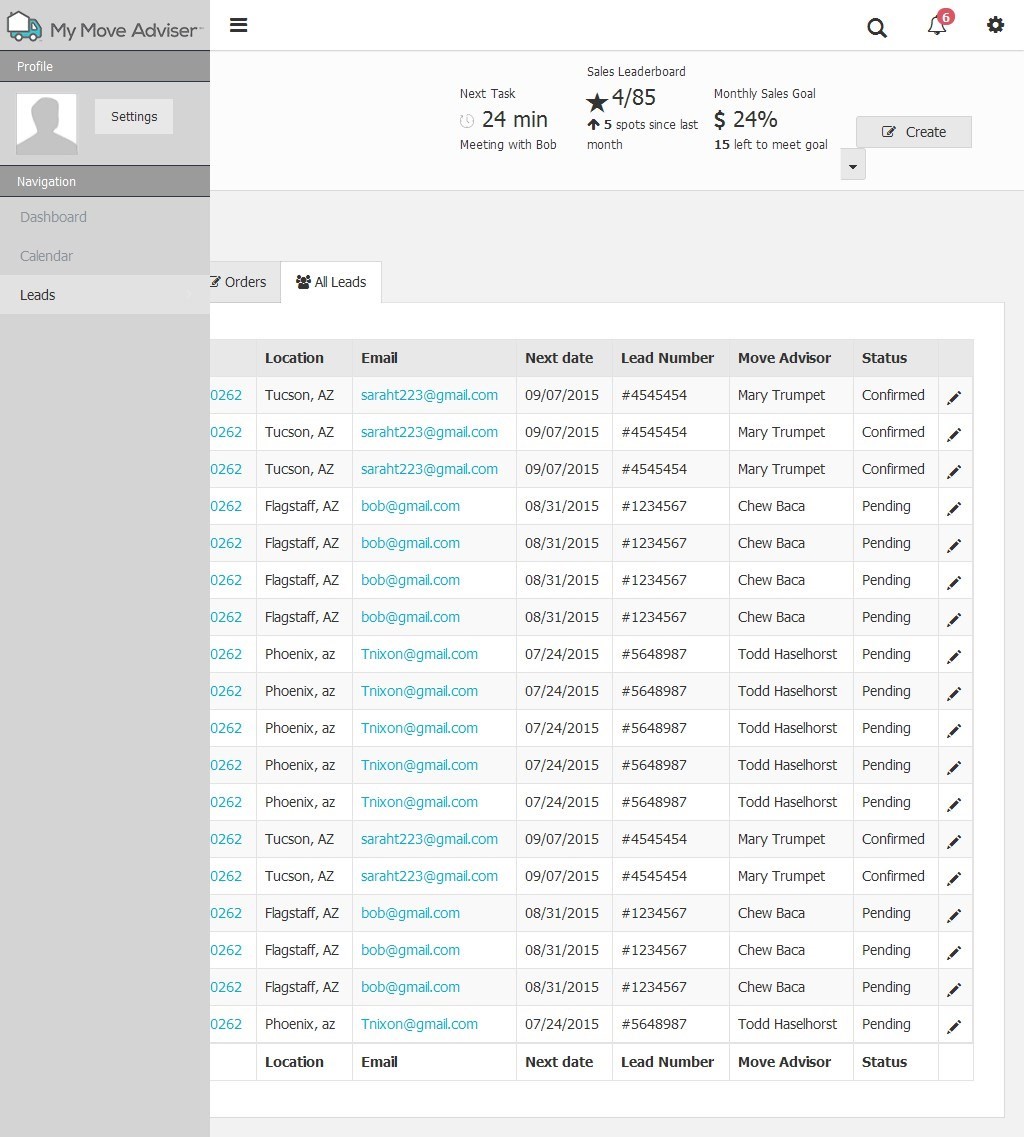Image resolution: width=1024 pixels, height=1137 pixels.
Task: Expand the Leads navigation item arrow
Action: pyautogui.click(x=190, y=295)
